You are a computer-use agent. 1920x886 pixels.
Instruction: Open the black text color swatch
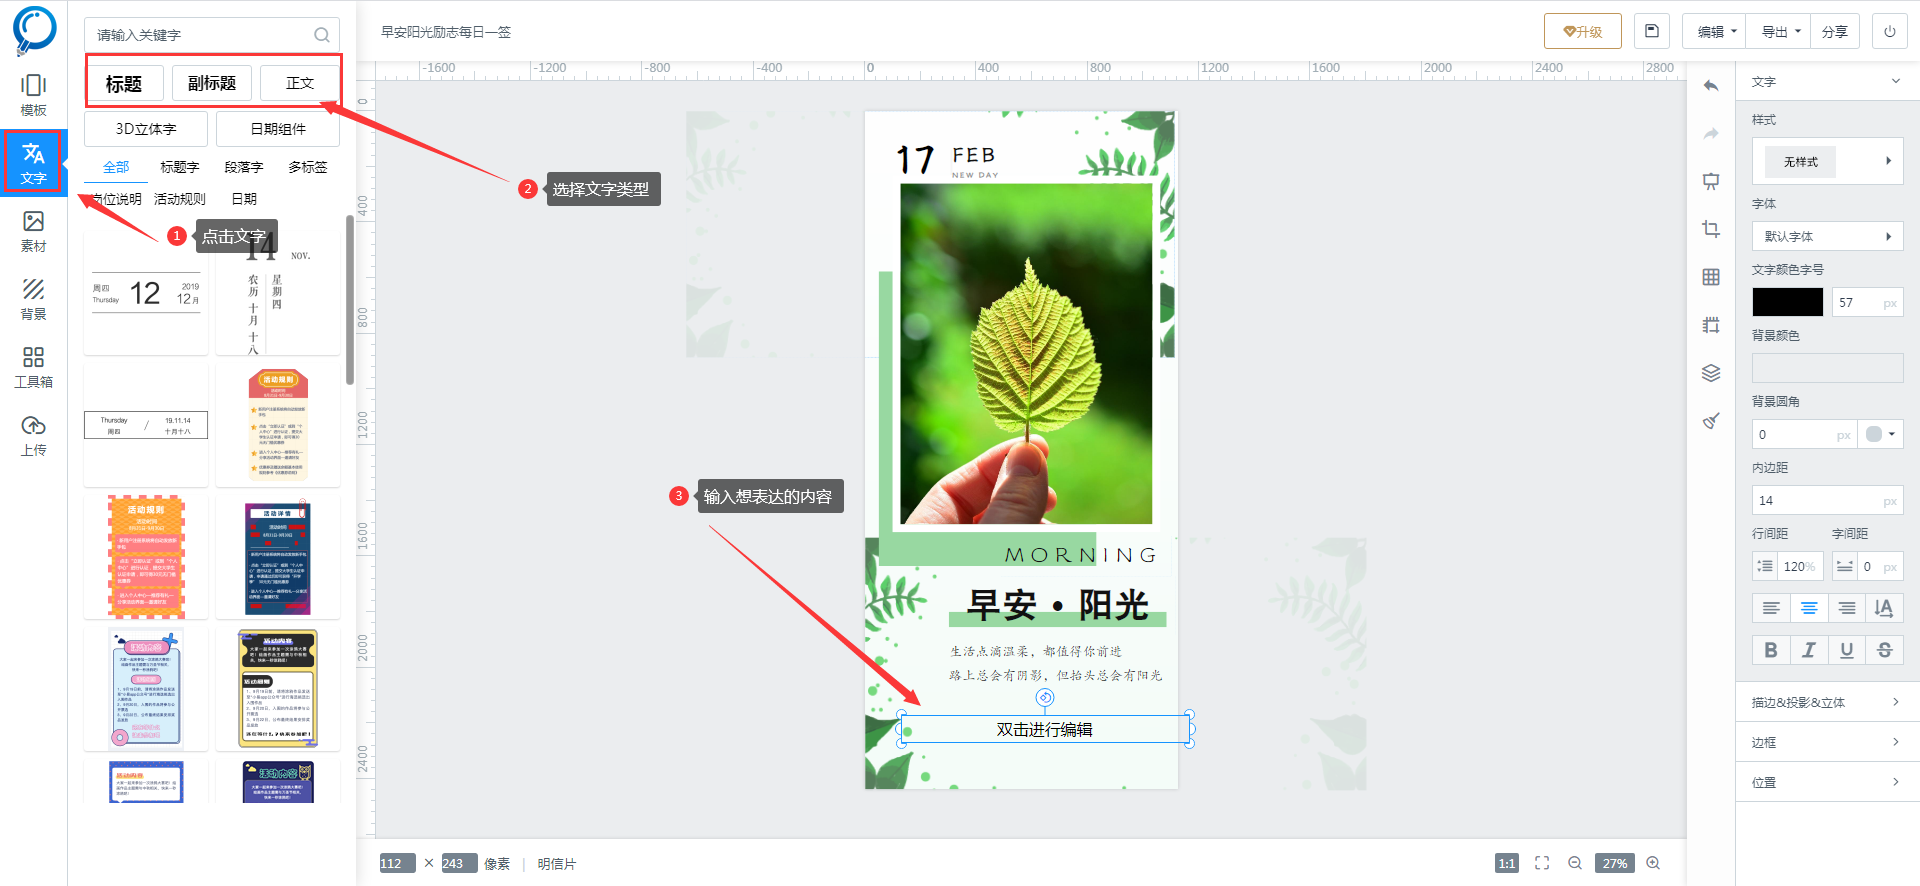[1788, 302]
